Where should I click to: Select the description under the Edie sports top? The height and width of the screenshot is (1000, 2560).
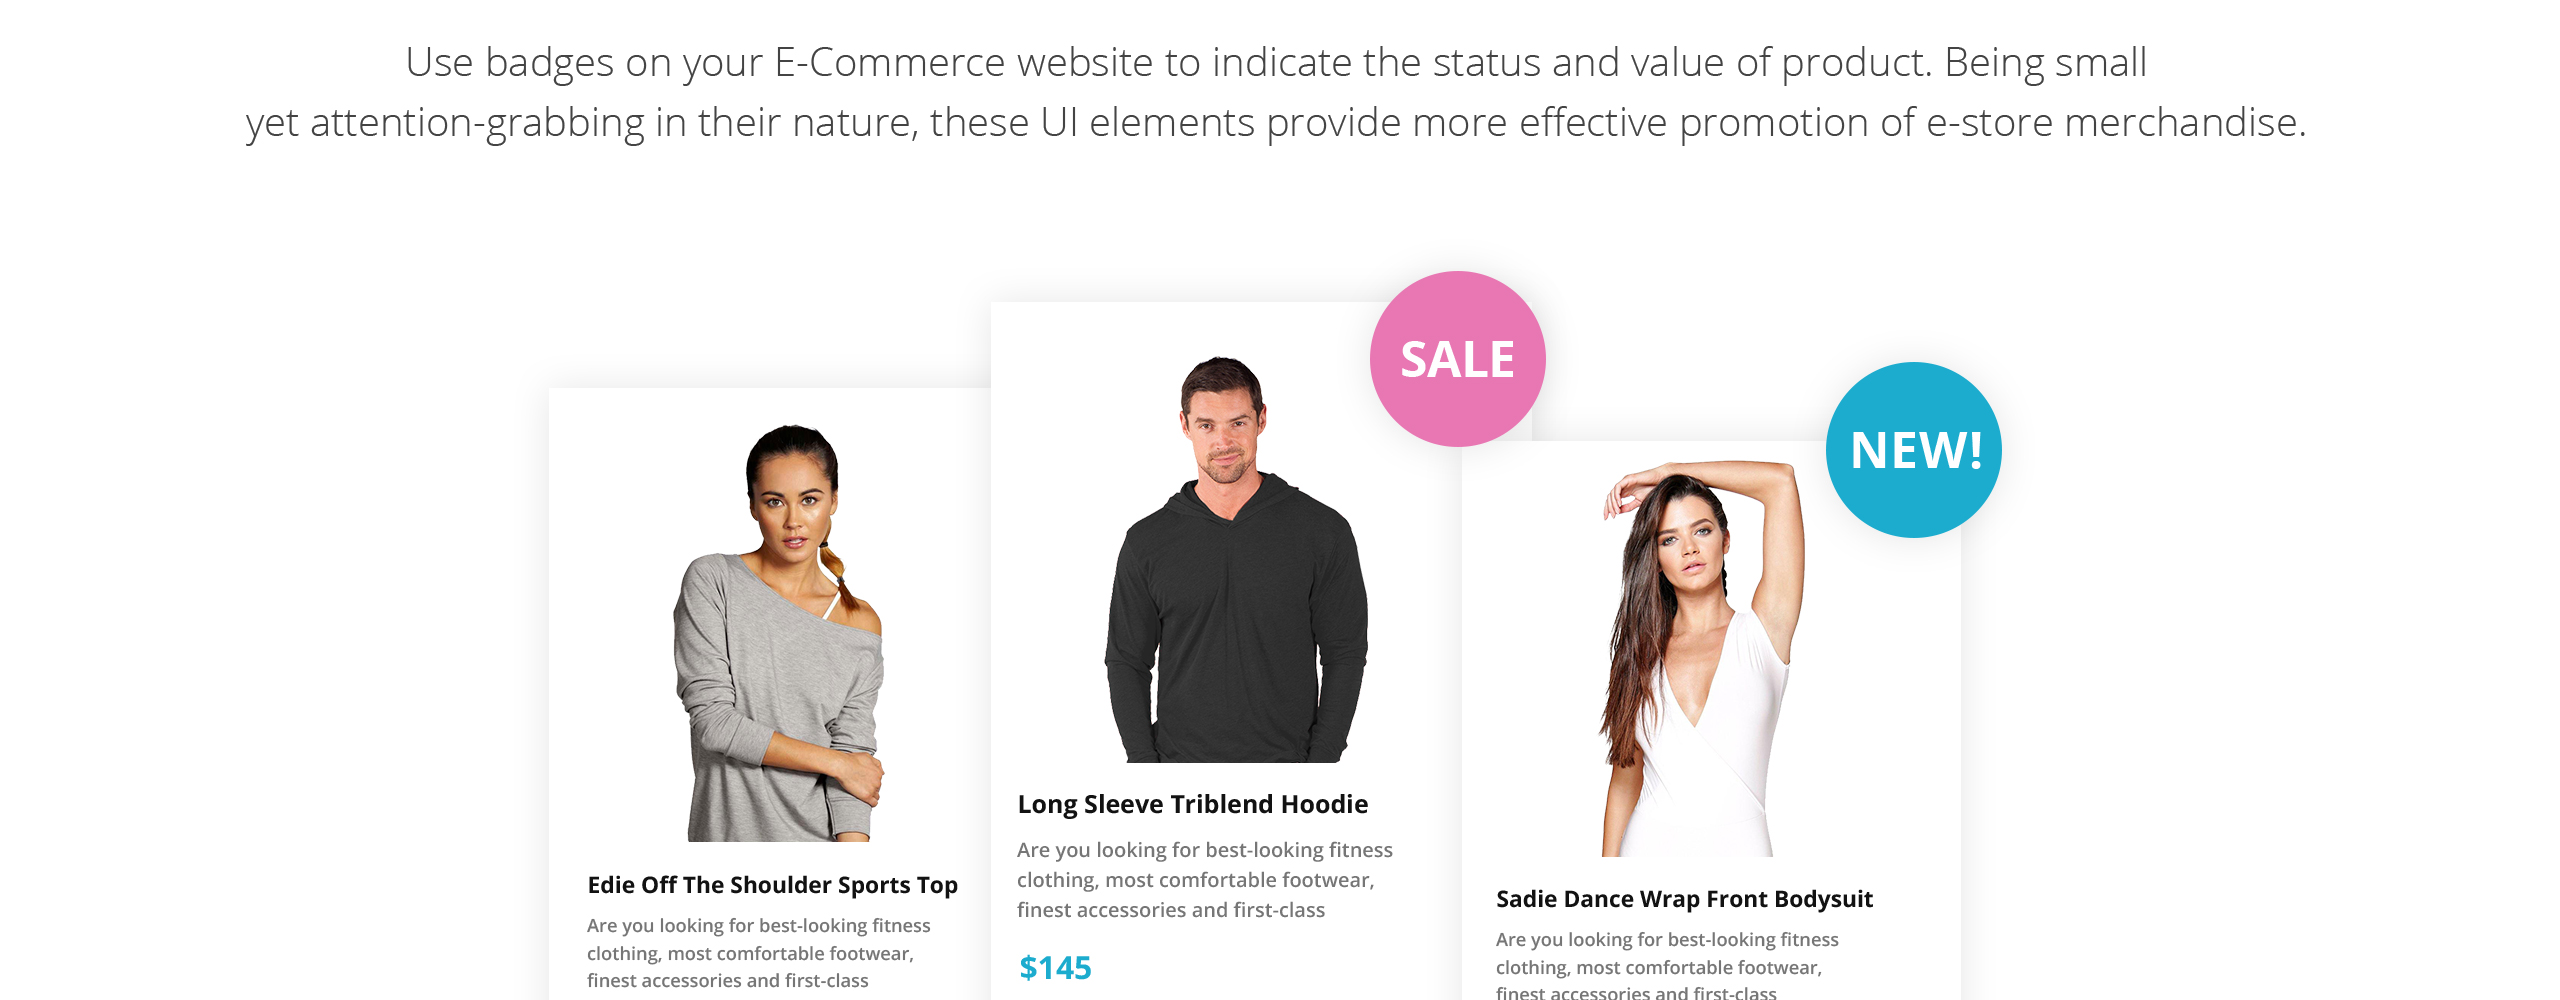759,953
